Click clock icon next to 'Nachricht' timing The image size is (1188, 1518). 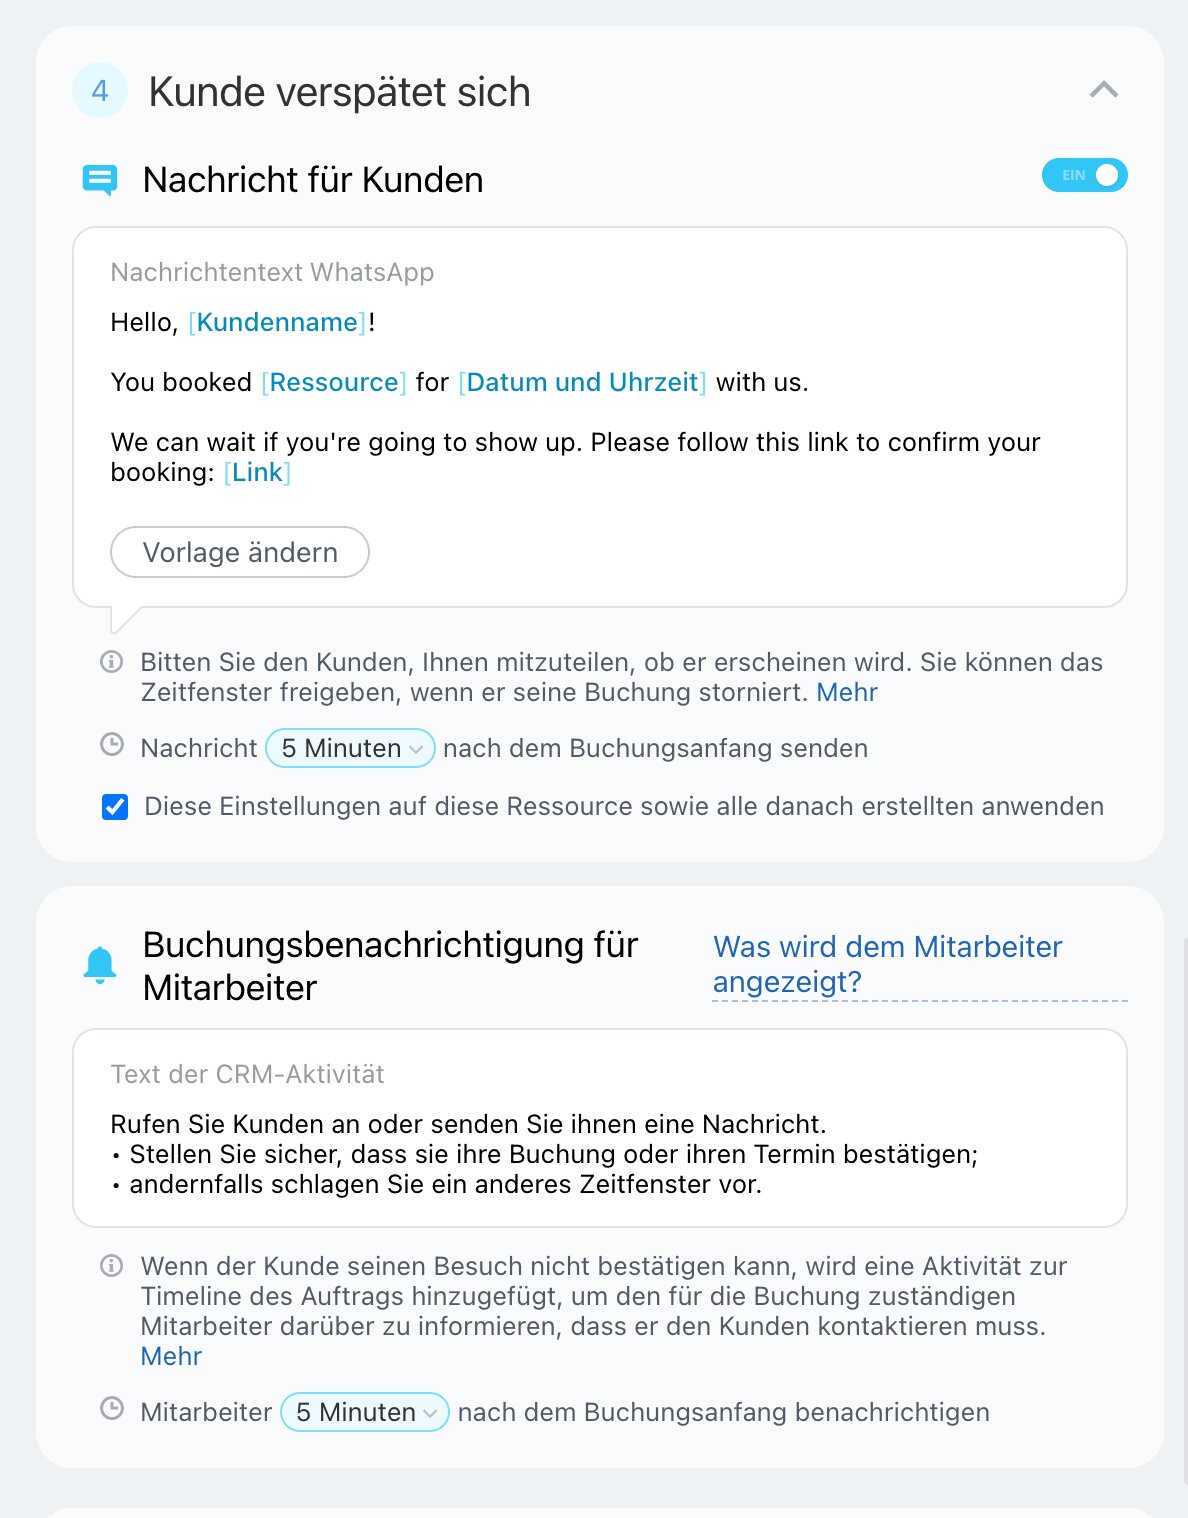click(x=112, y=745)
